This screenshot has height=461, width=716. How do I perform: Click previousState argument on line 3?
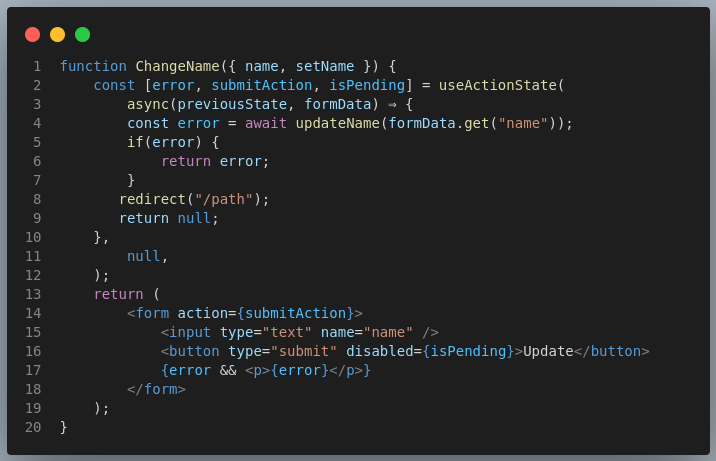point(232,105)
